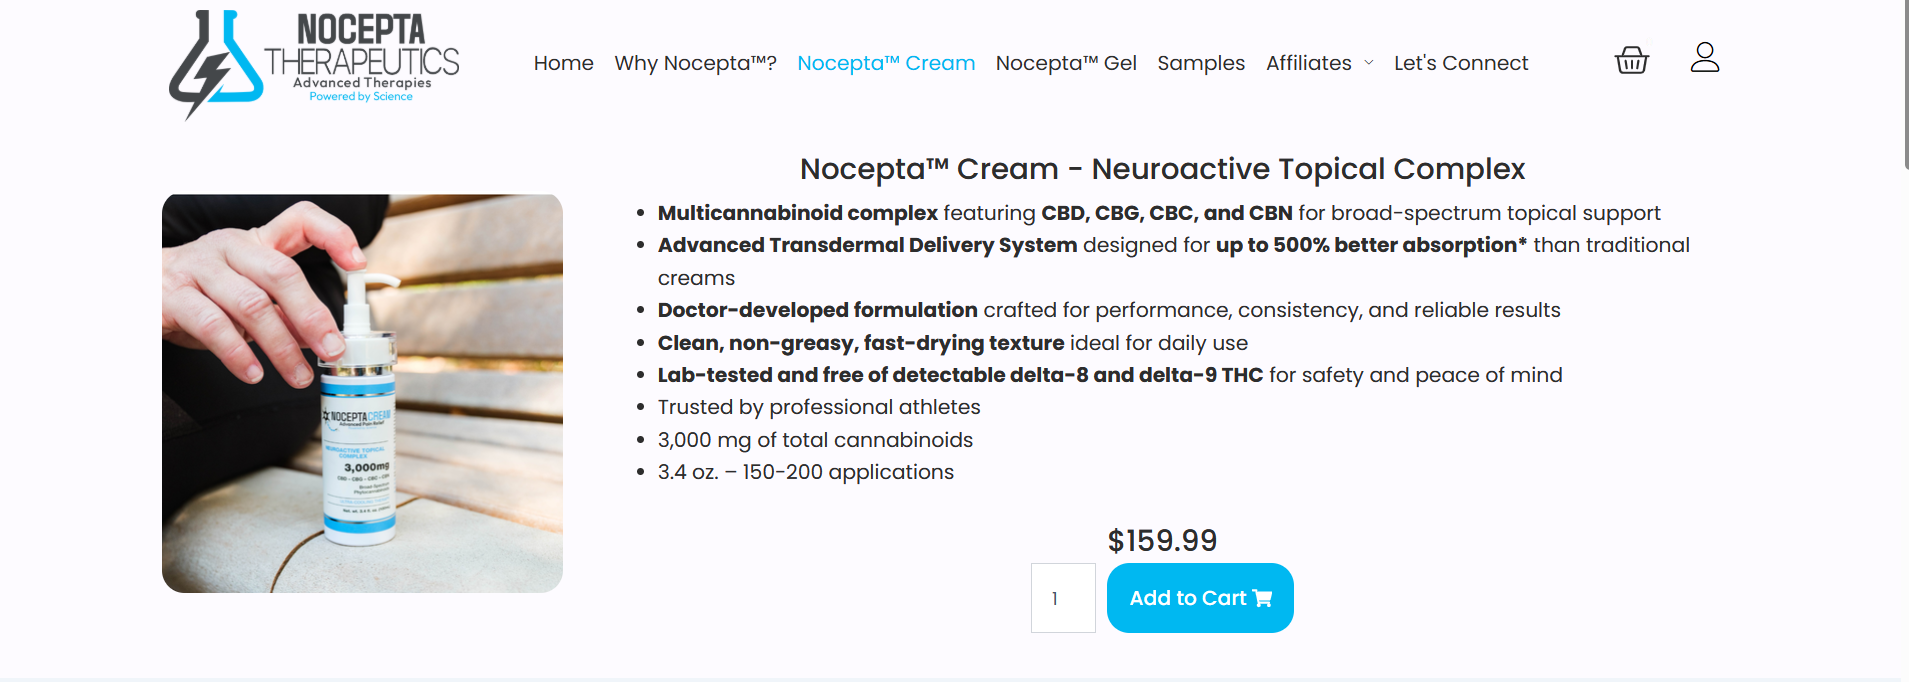The image size is (1909, 682).
Task: Go to the Home page
Action: (563, 63)
